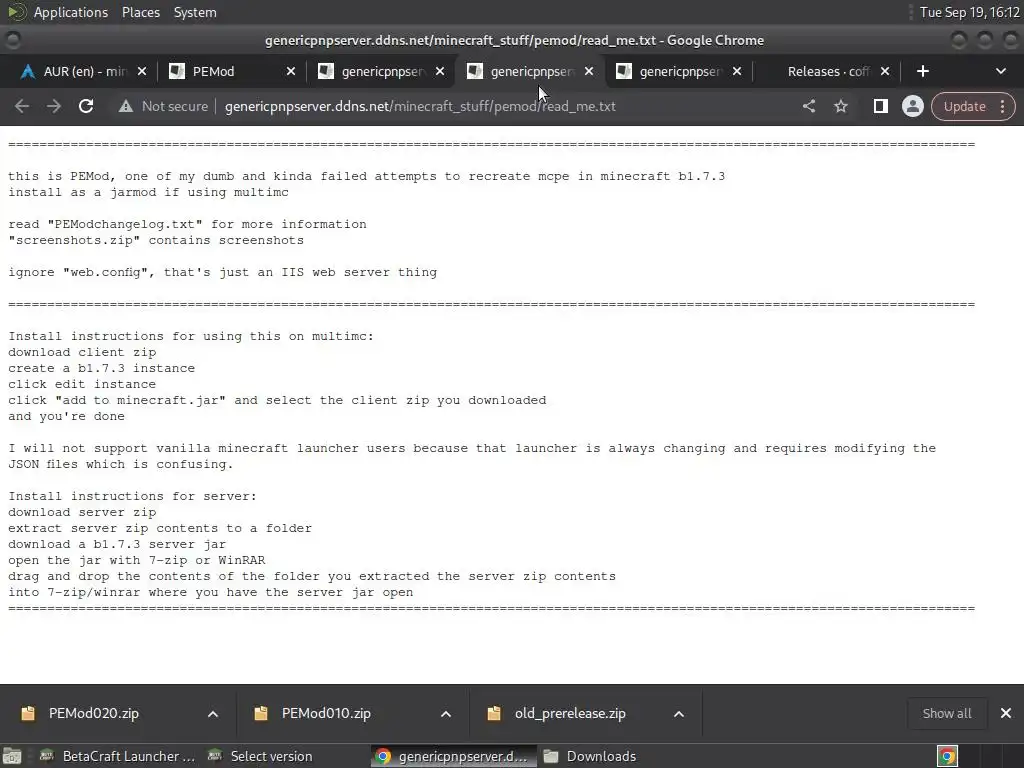Screen dimensions: 1024x768
Task: Click the clock Tue Sep 19, 16:12
Action: coord(969,12)
